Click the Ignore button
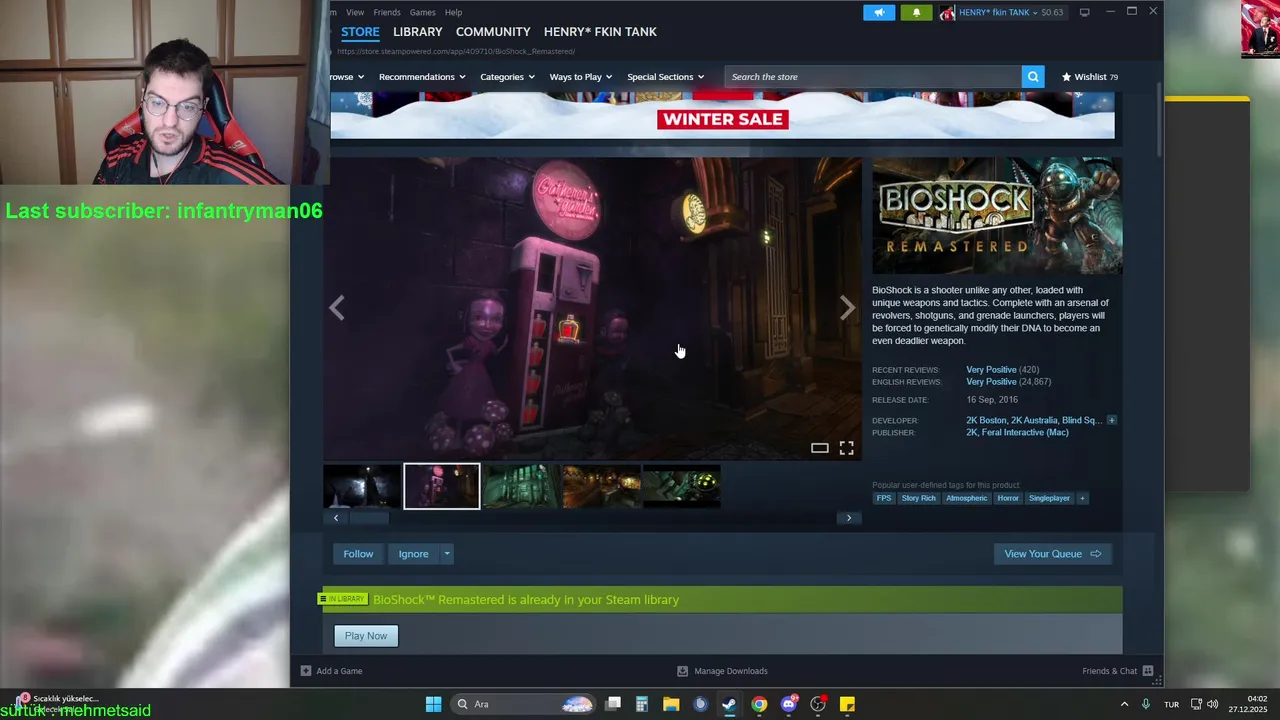Screen dimensions: 1280x720 pos(413,554)
